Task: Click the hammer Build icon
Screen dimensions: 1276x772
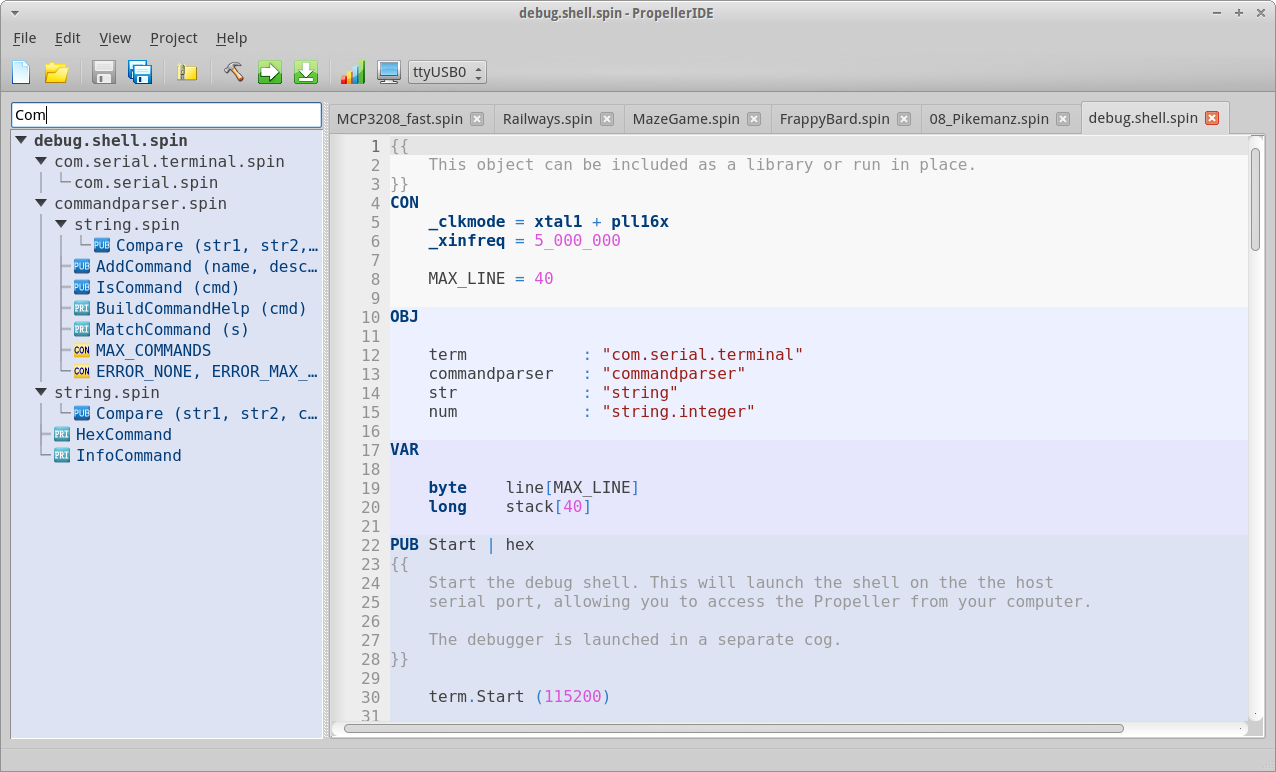Action: (x=234, y=72)
